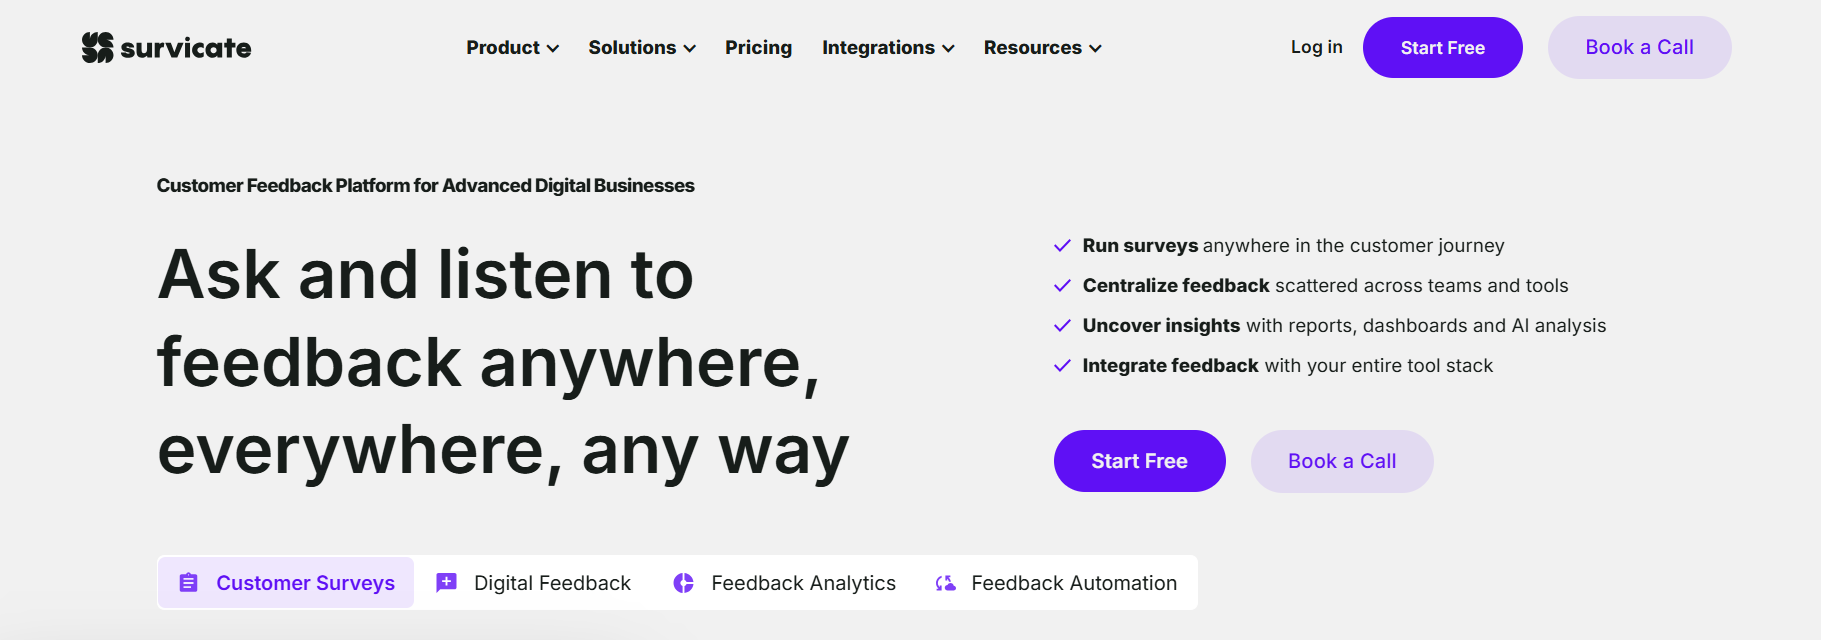The image size is (1821, 640).
Task: Click the Digital Feedback chat-plus icon
Action: [446, 583]
